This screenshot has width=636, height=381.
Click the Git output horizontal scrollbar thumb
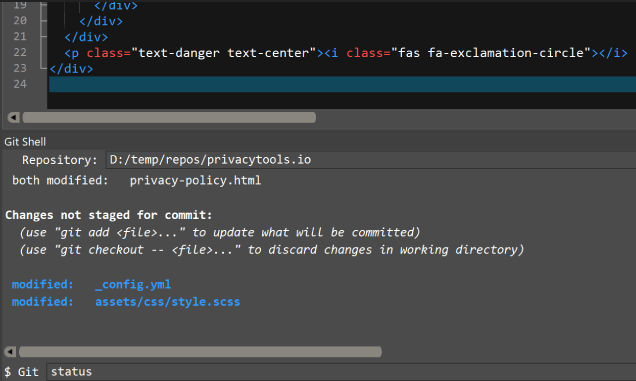click(x=200, y=351)
